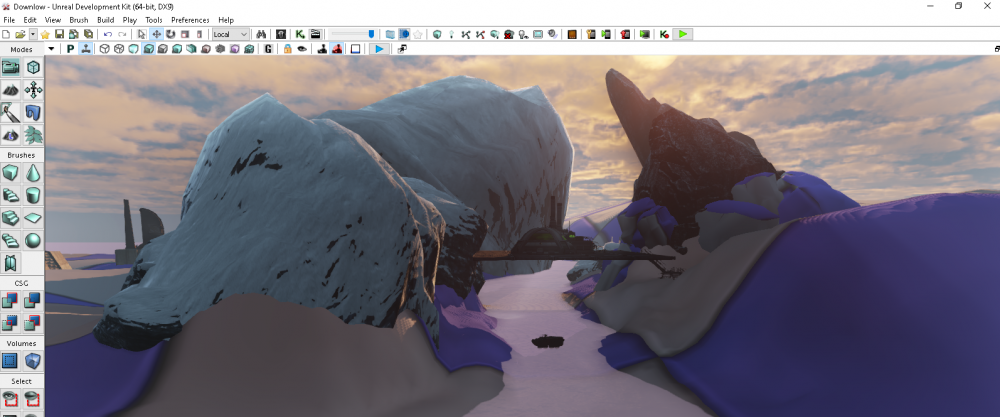Open Static Mesh mode icon
Screen dimensions: 1000x417
[33, 112]
